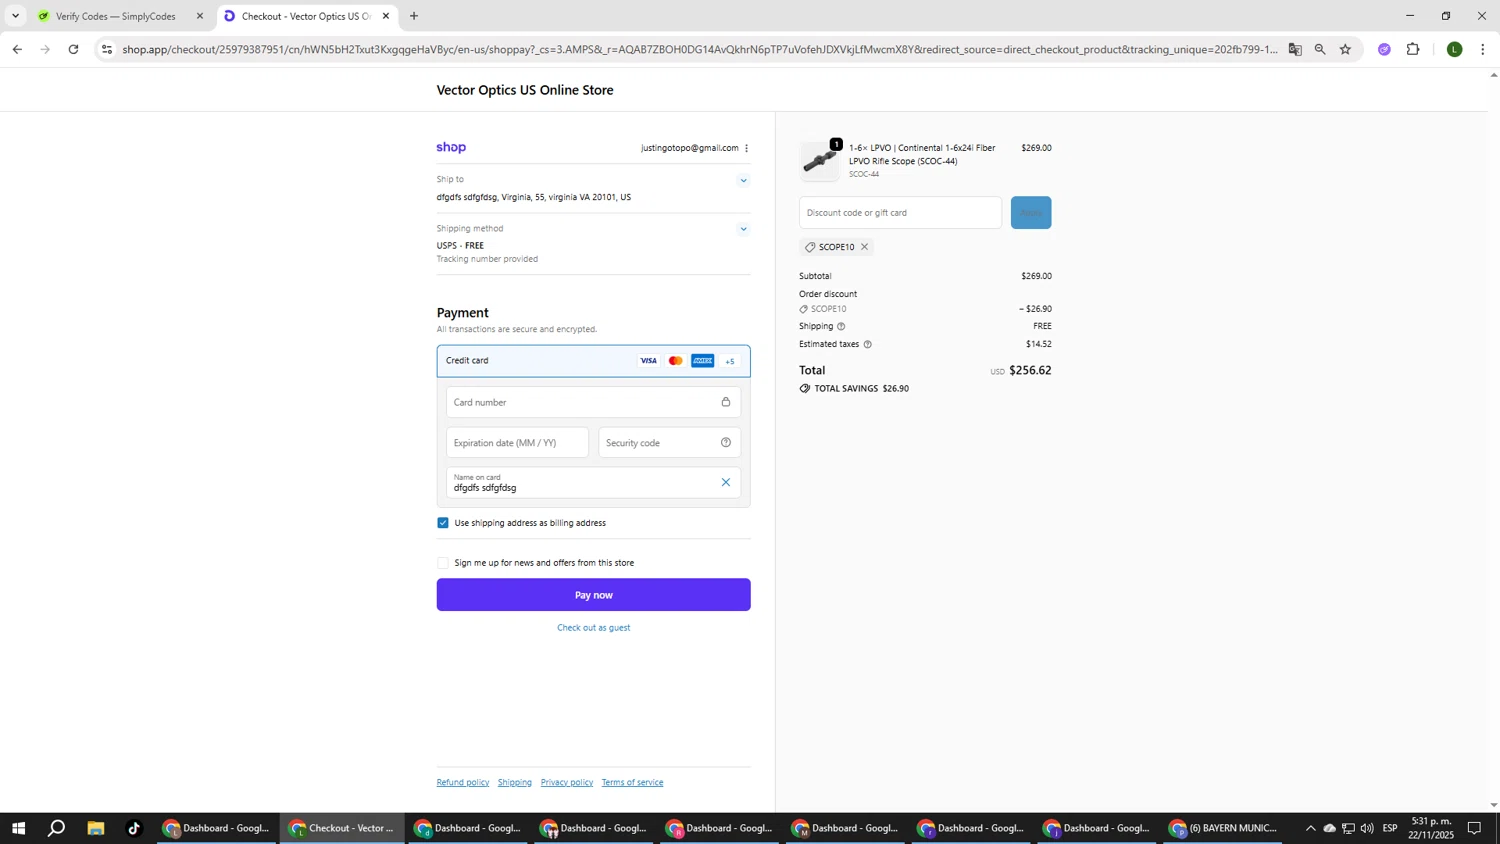Select the Credit card payment option
This screenshot has width=1500, height=844.
(x=593, y=361)
